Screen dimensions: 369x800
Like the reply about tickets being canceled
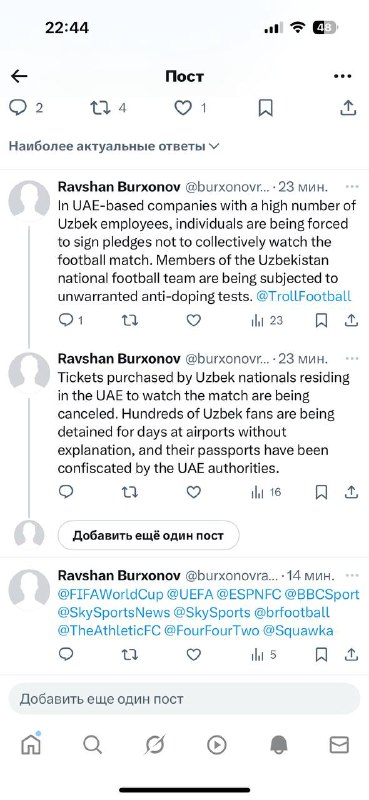[193, 492]
